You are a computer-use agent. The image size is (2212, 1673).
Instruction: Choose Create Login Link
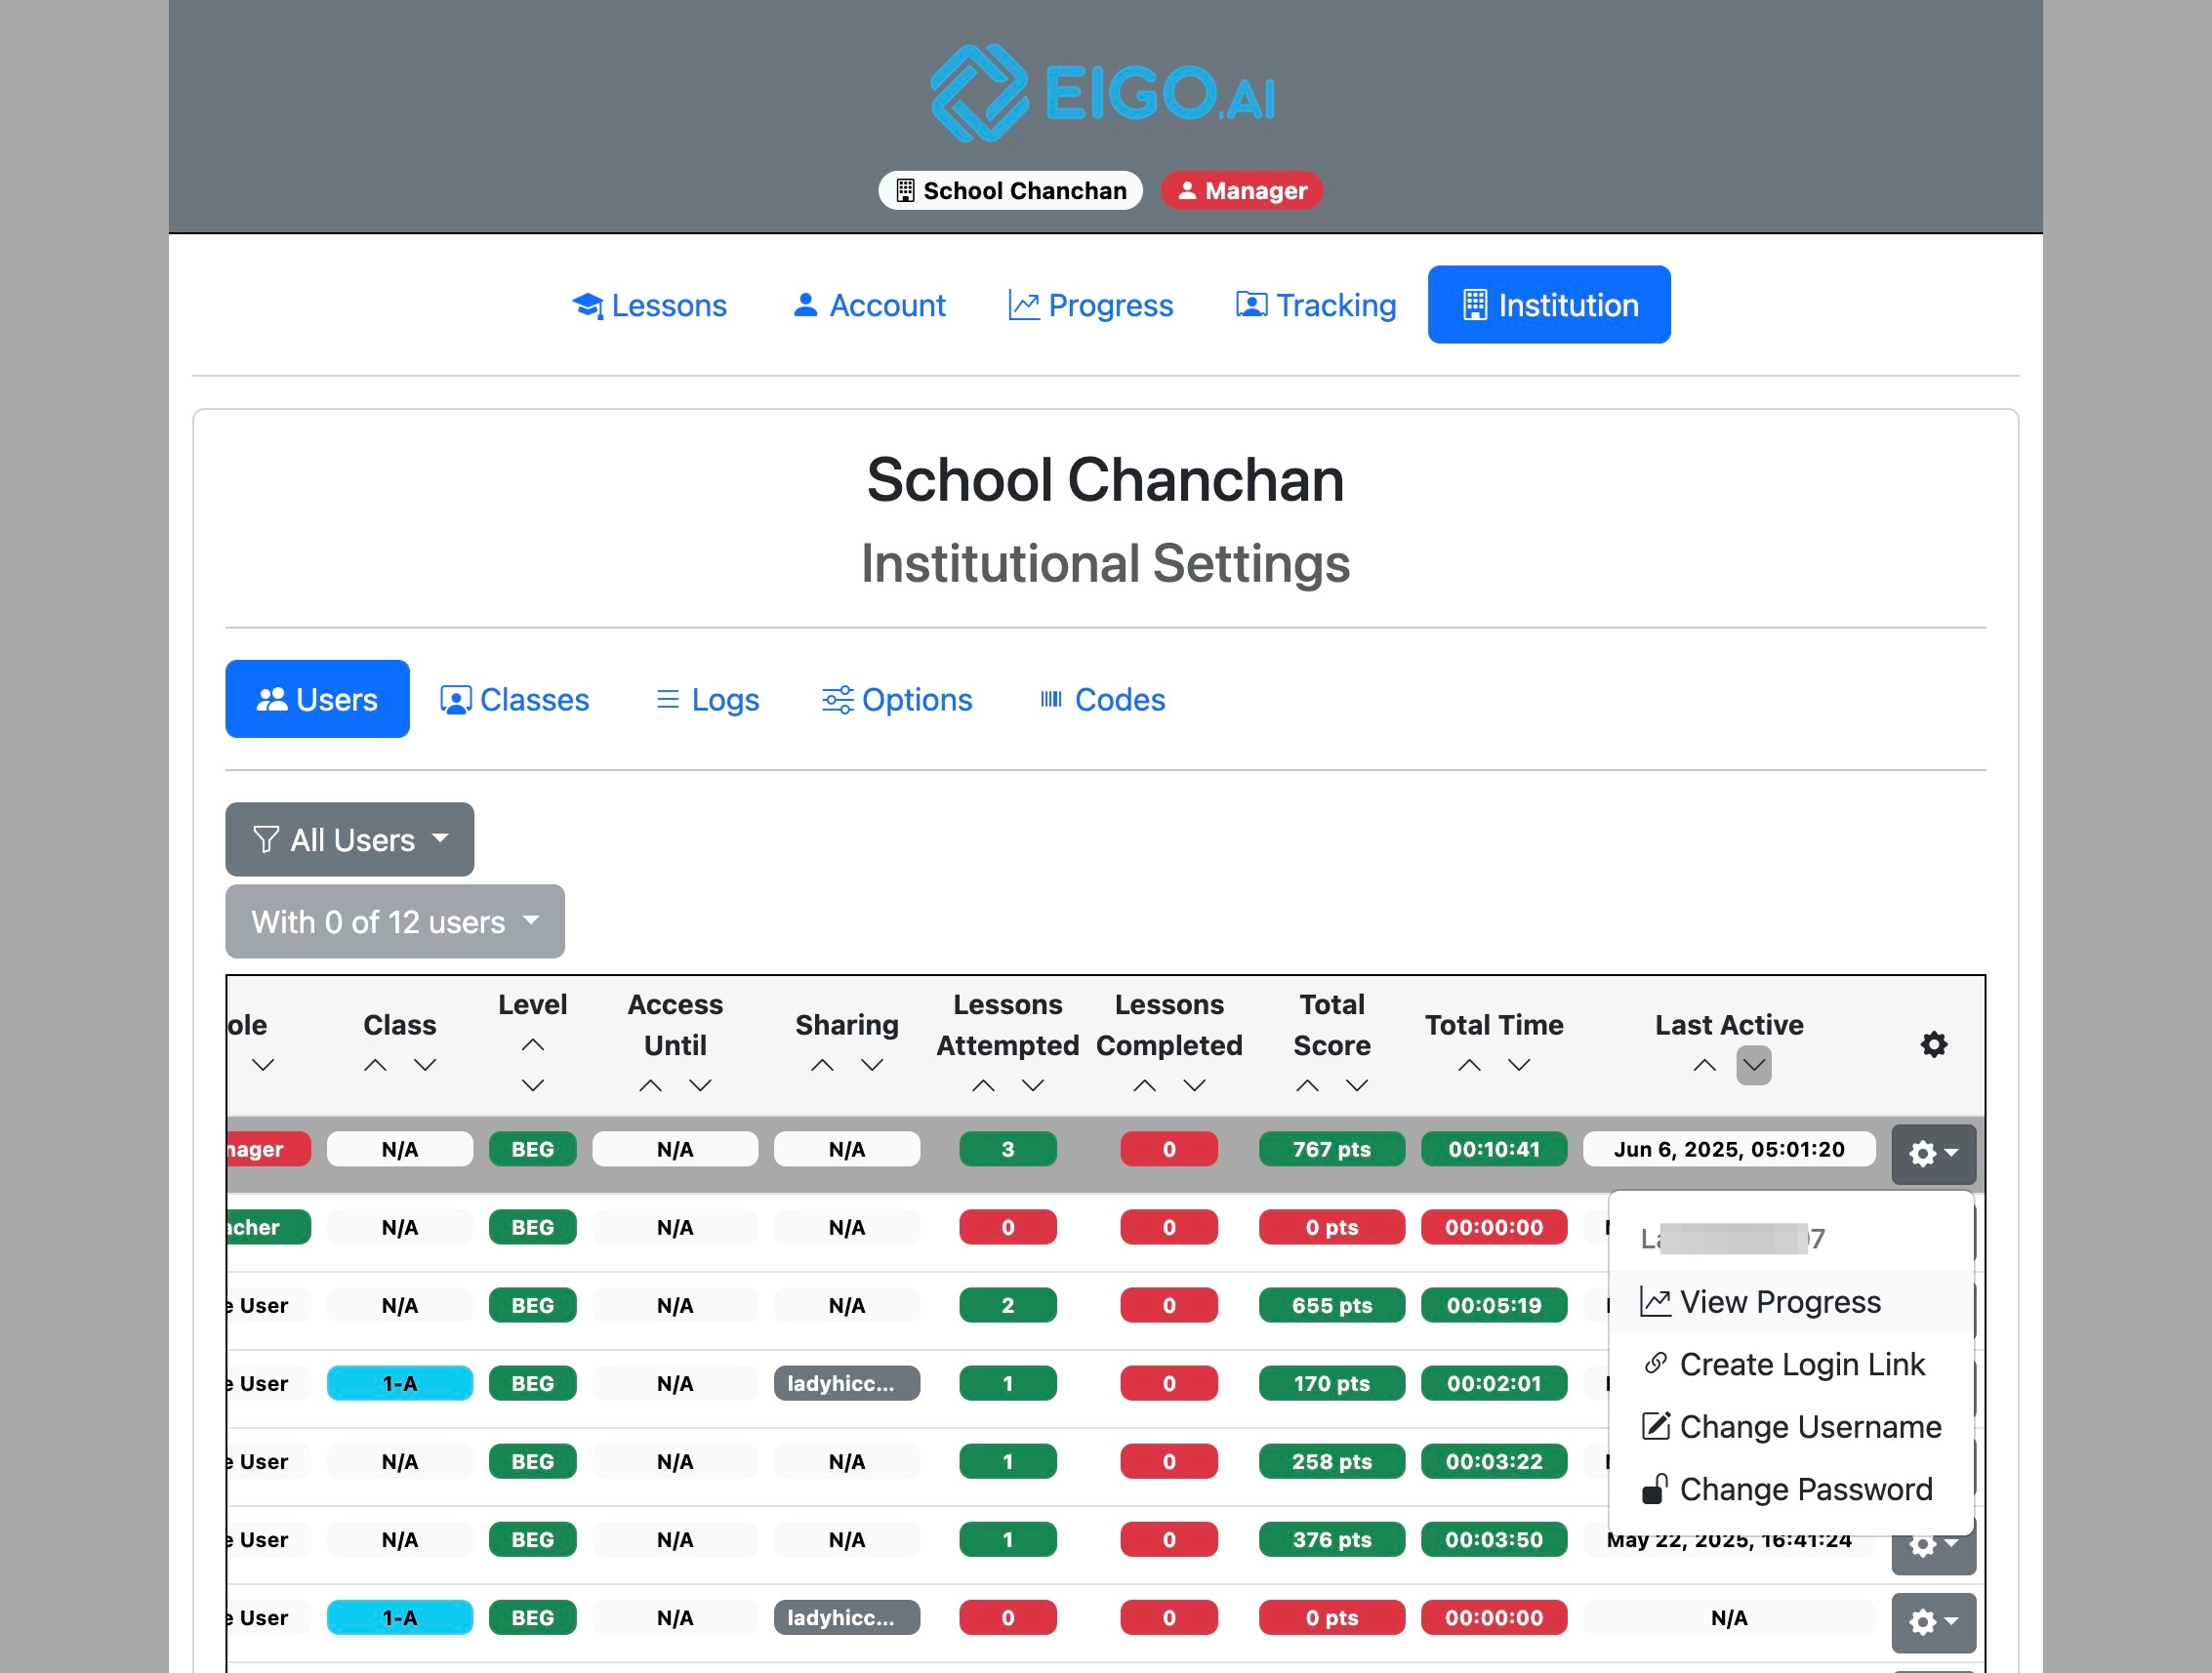1792,1364
